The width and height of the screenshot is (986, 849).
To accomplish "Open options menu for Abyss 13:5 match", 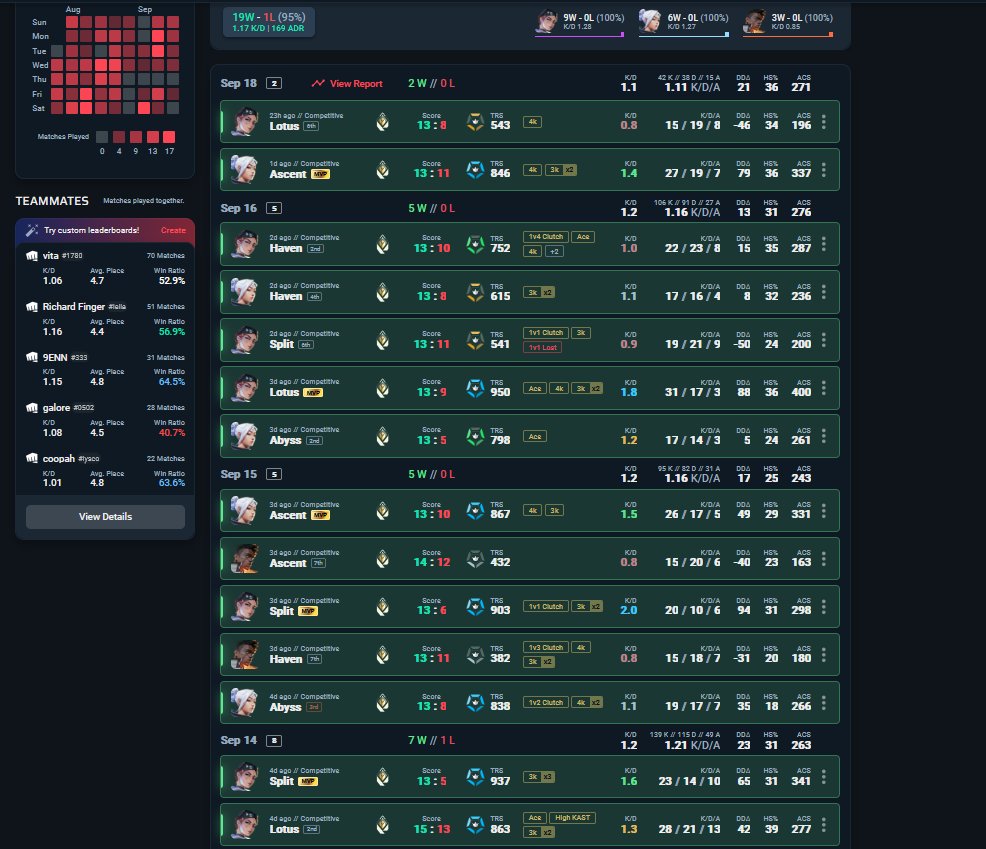I will click(x=824, y=436).
